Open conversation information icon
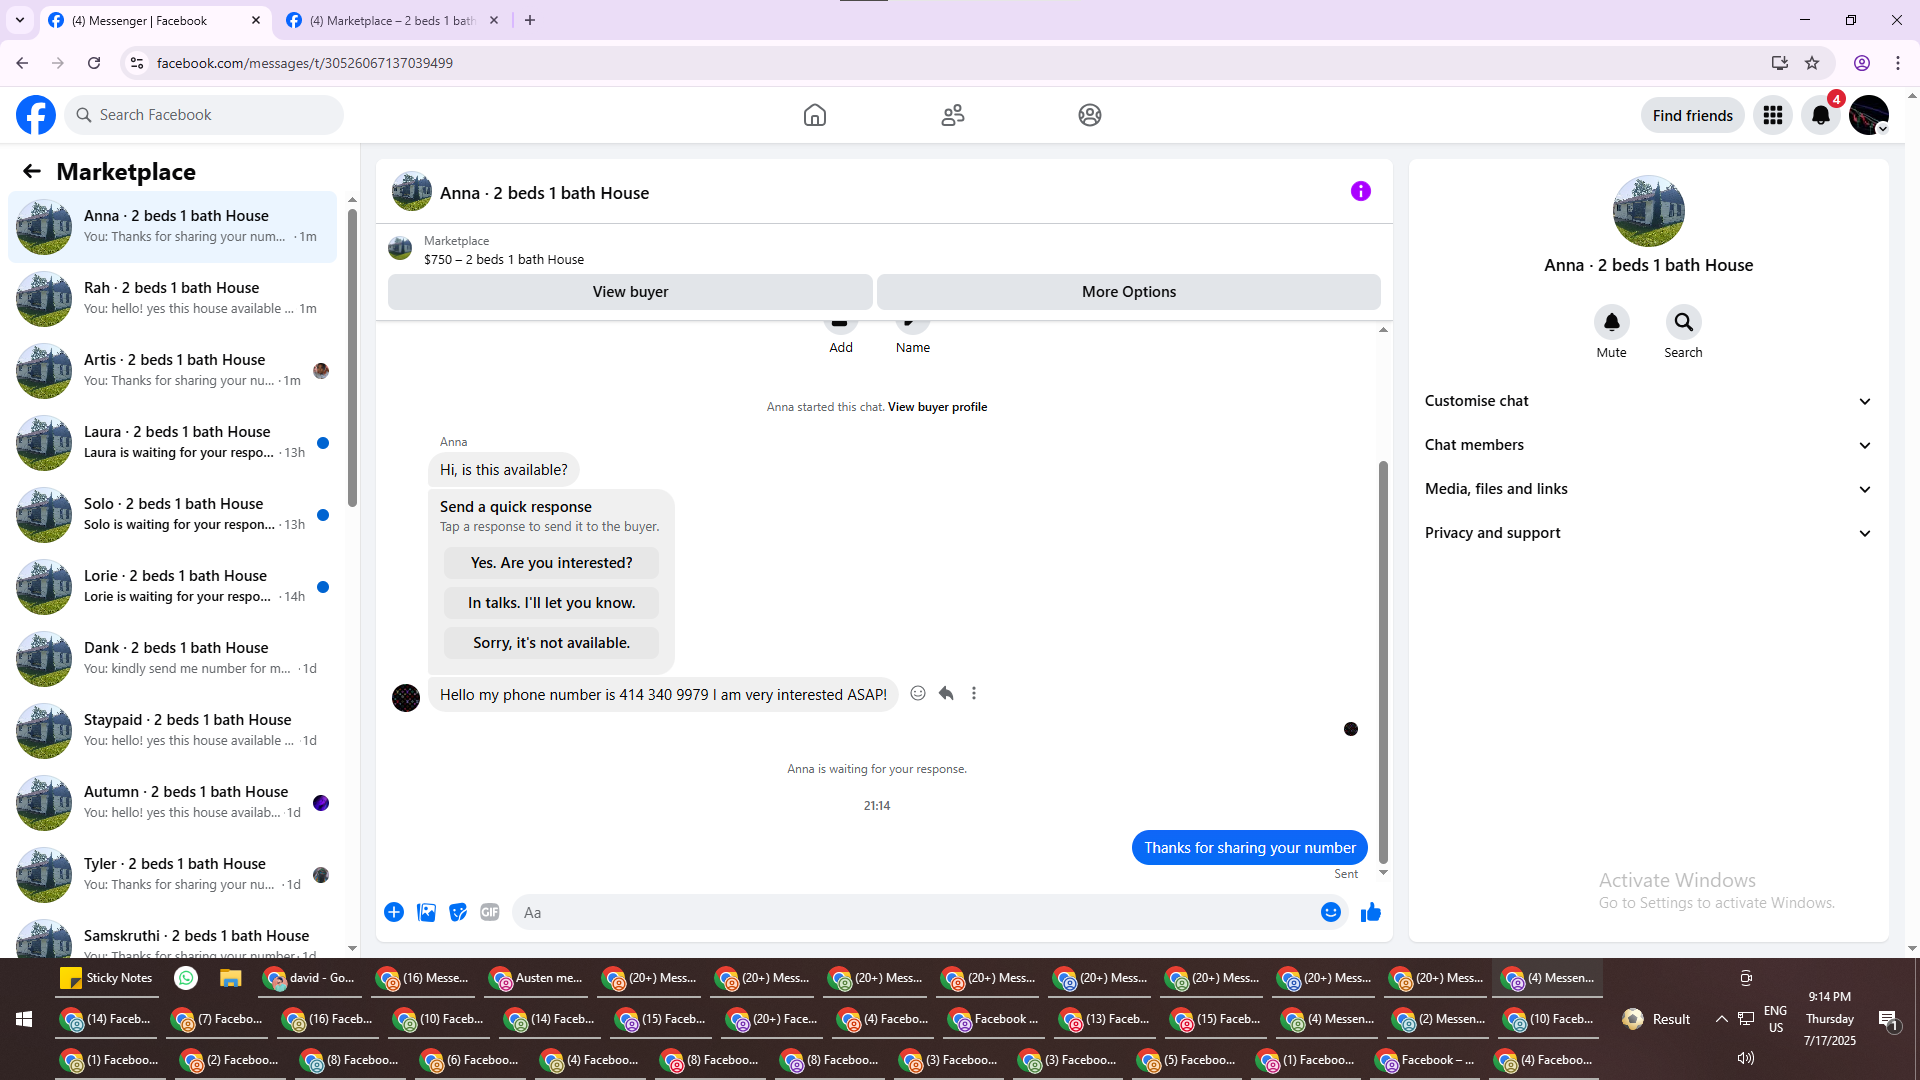Viewport: 1920px width, 1080px height. point(1361,191)
